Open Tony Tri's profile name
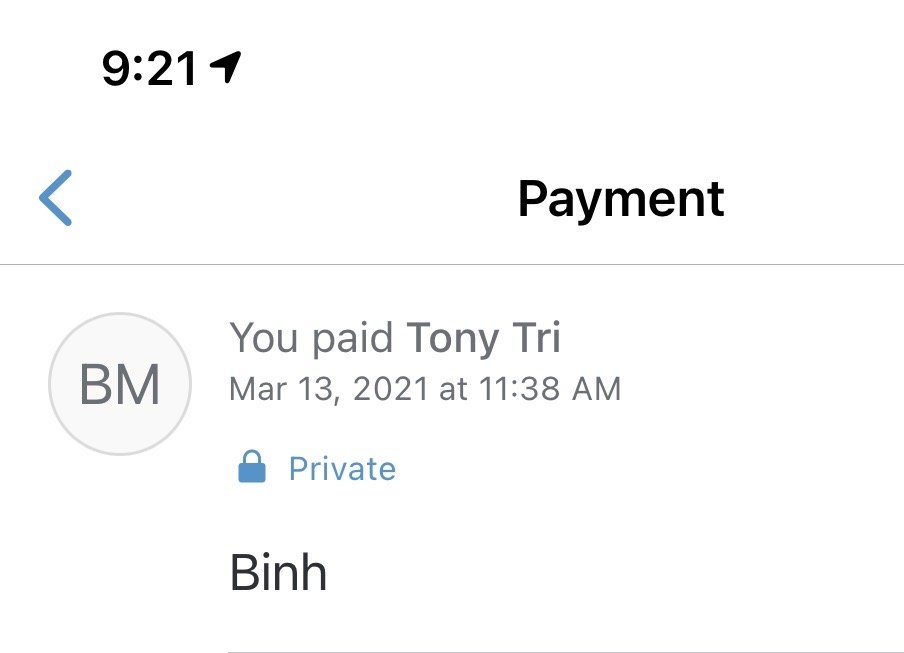This screenshot has height=653, width=904. coord(483,338)
